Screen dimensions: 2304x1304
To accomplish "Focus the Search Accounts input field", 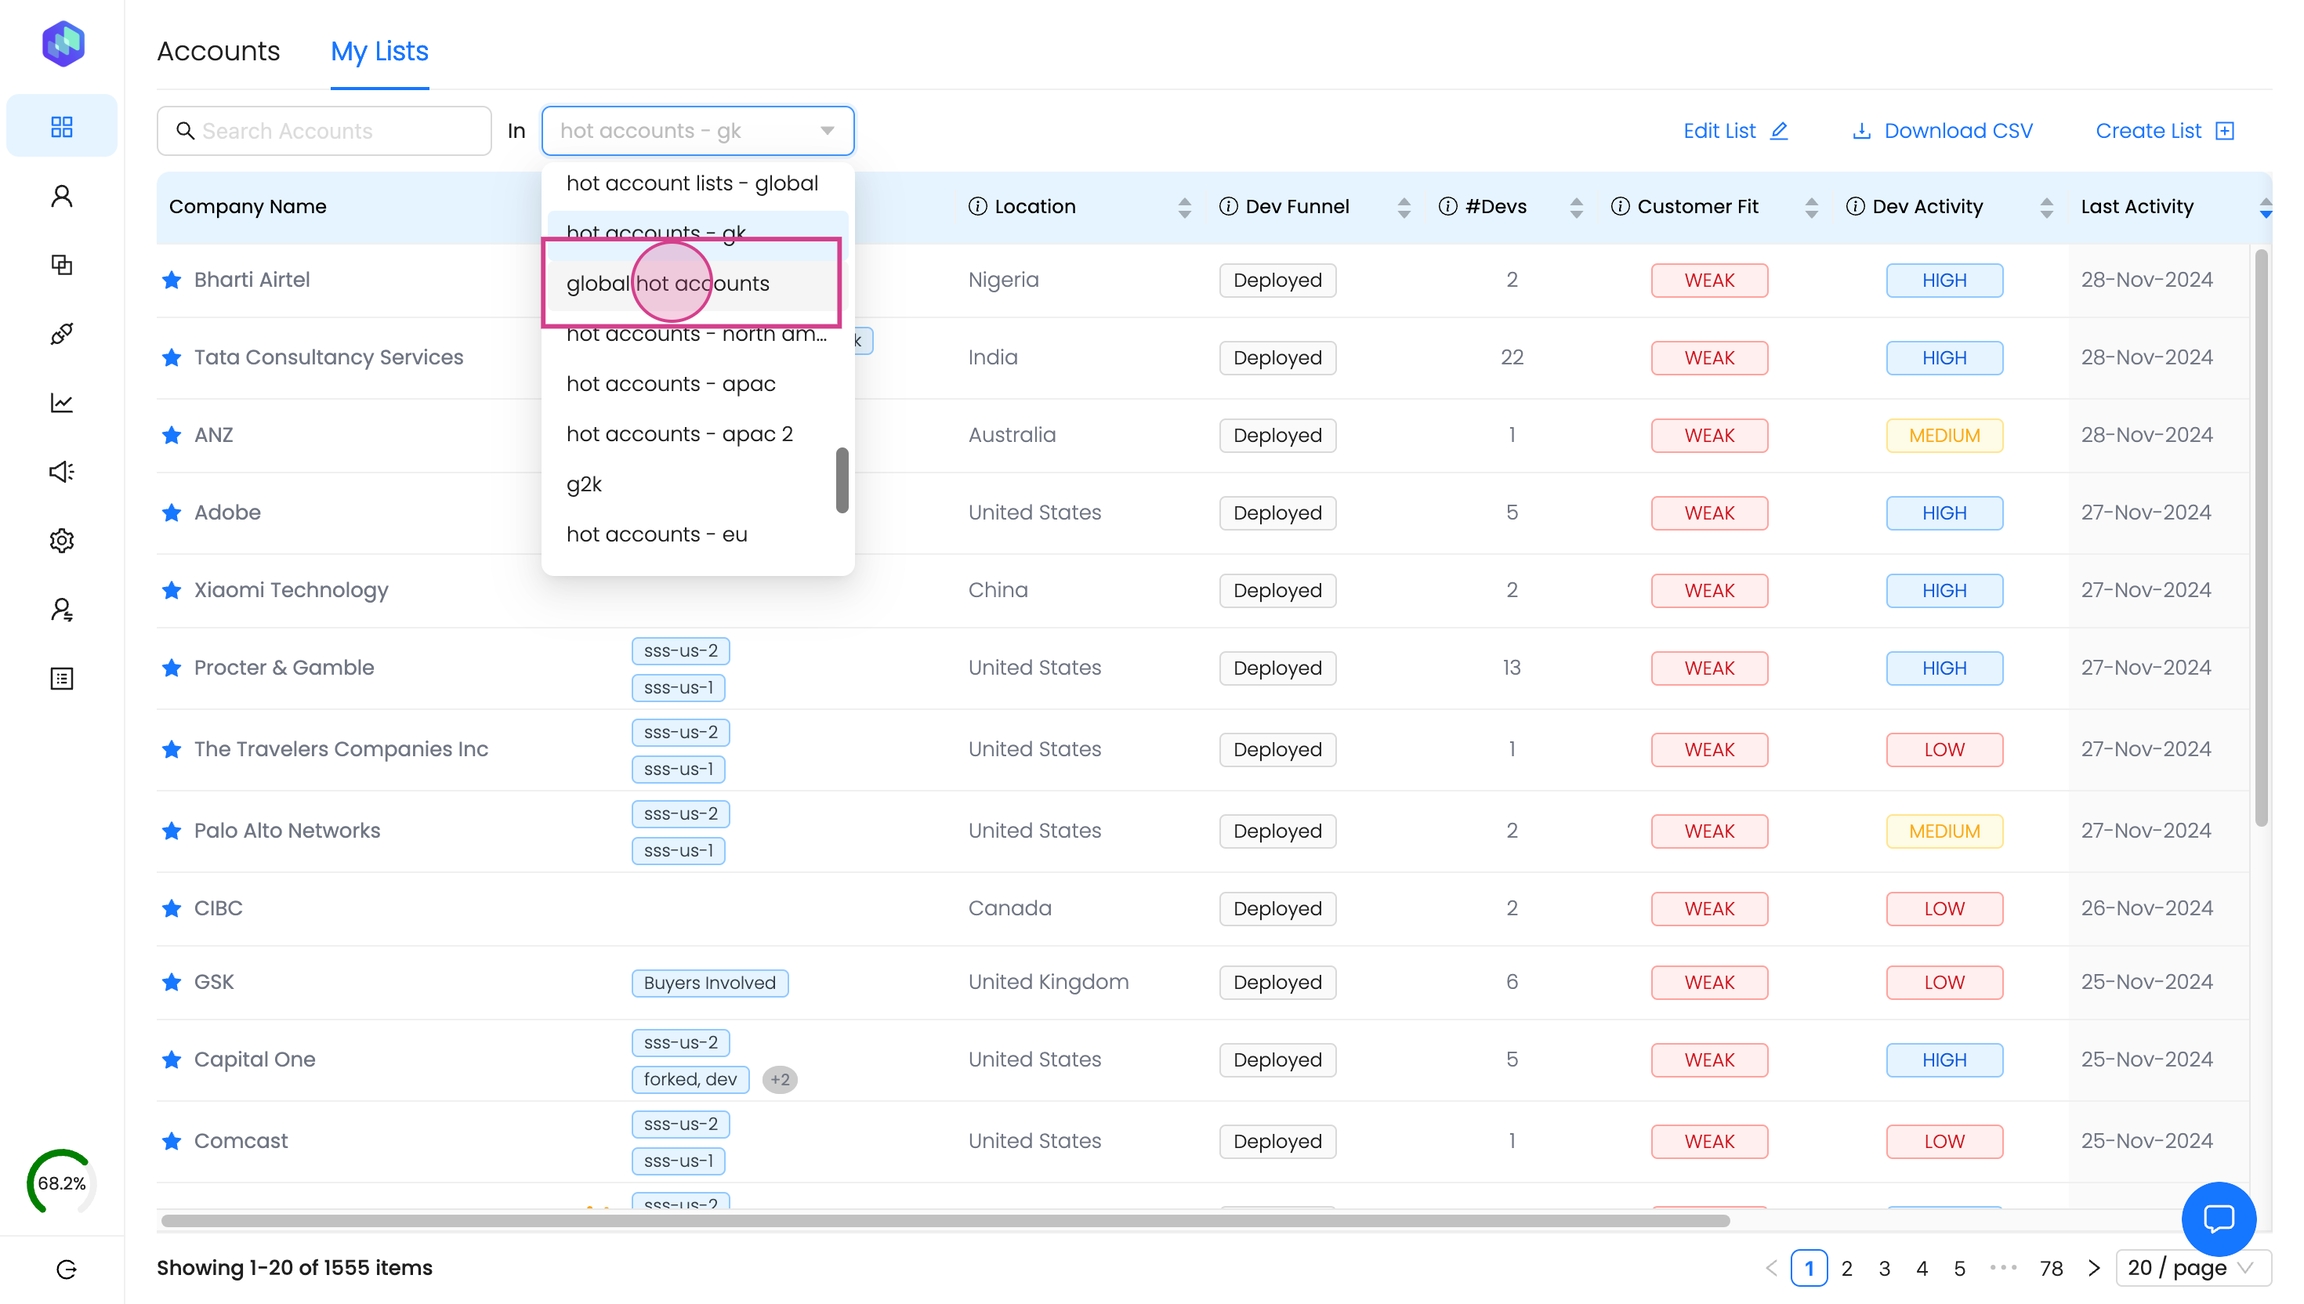I will click(x=340, y=131).
